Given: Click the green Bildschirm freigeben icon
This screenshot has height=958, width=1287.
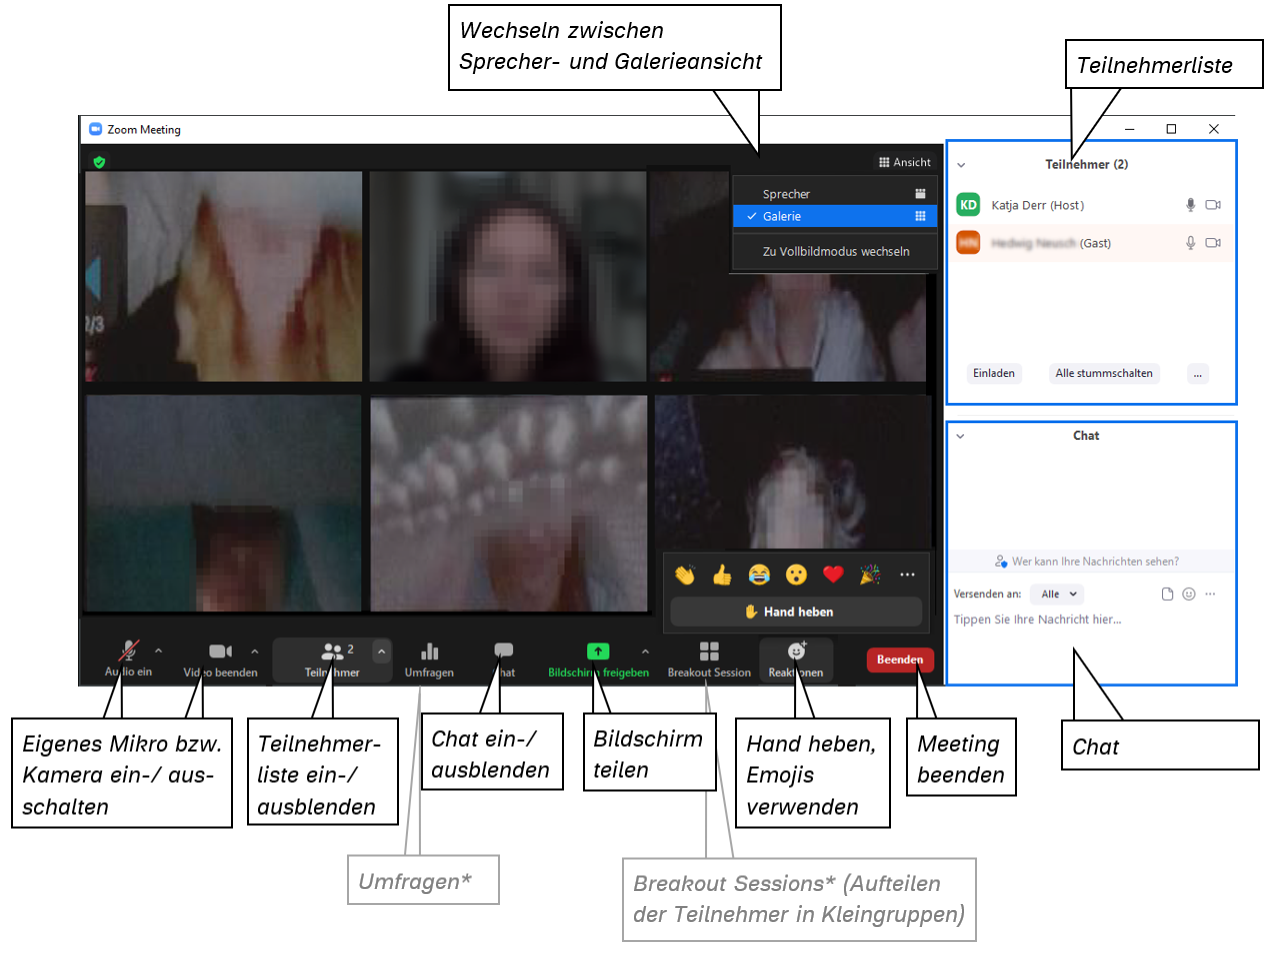Looking at the screenshot, I should pos(598,652).
